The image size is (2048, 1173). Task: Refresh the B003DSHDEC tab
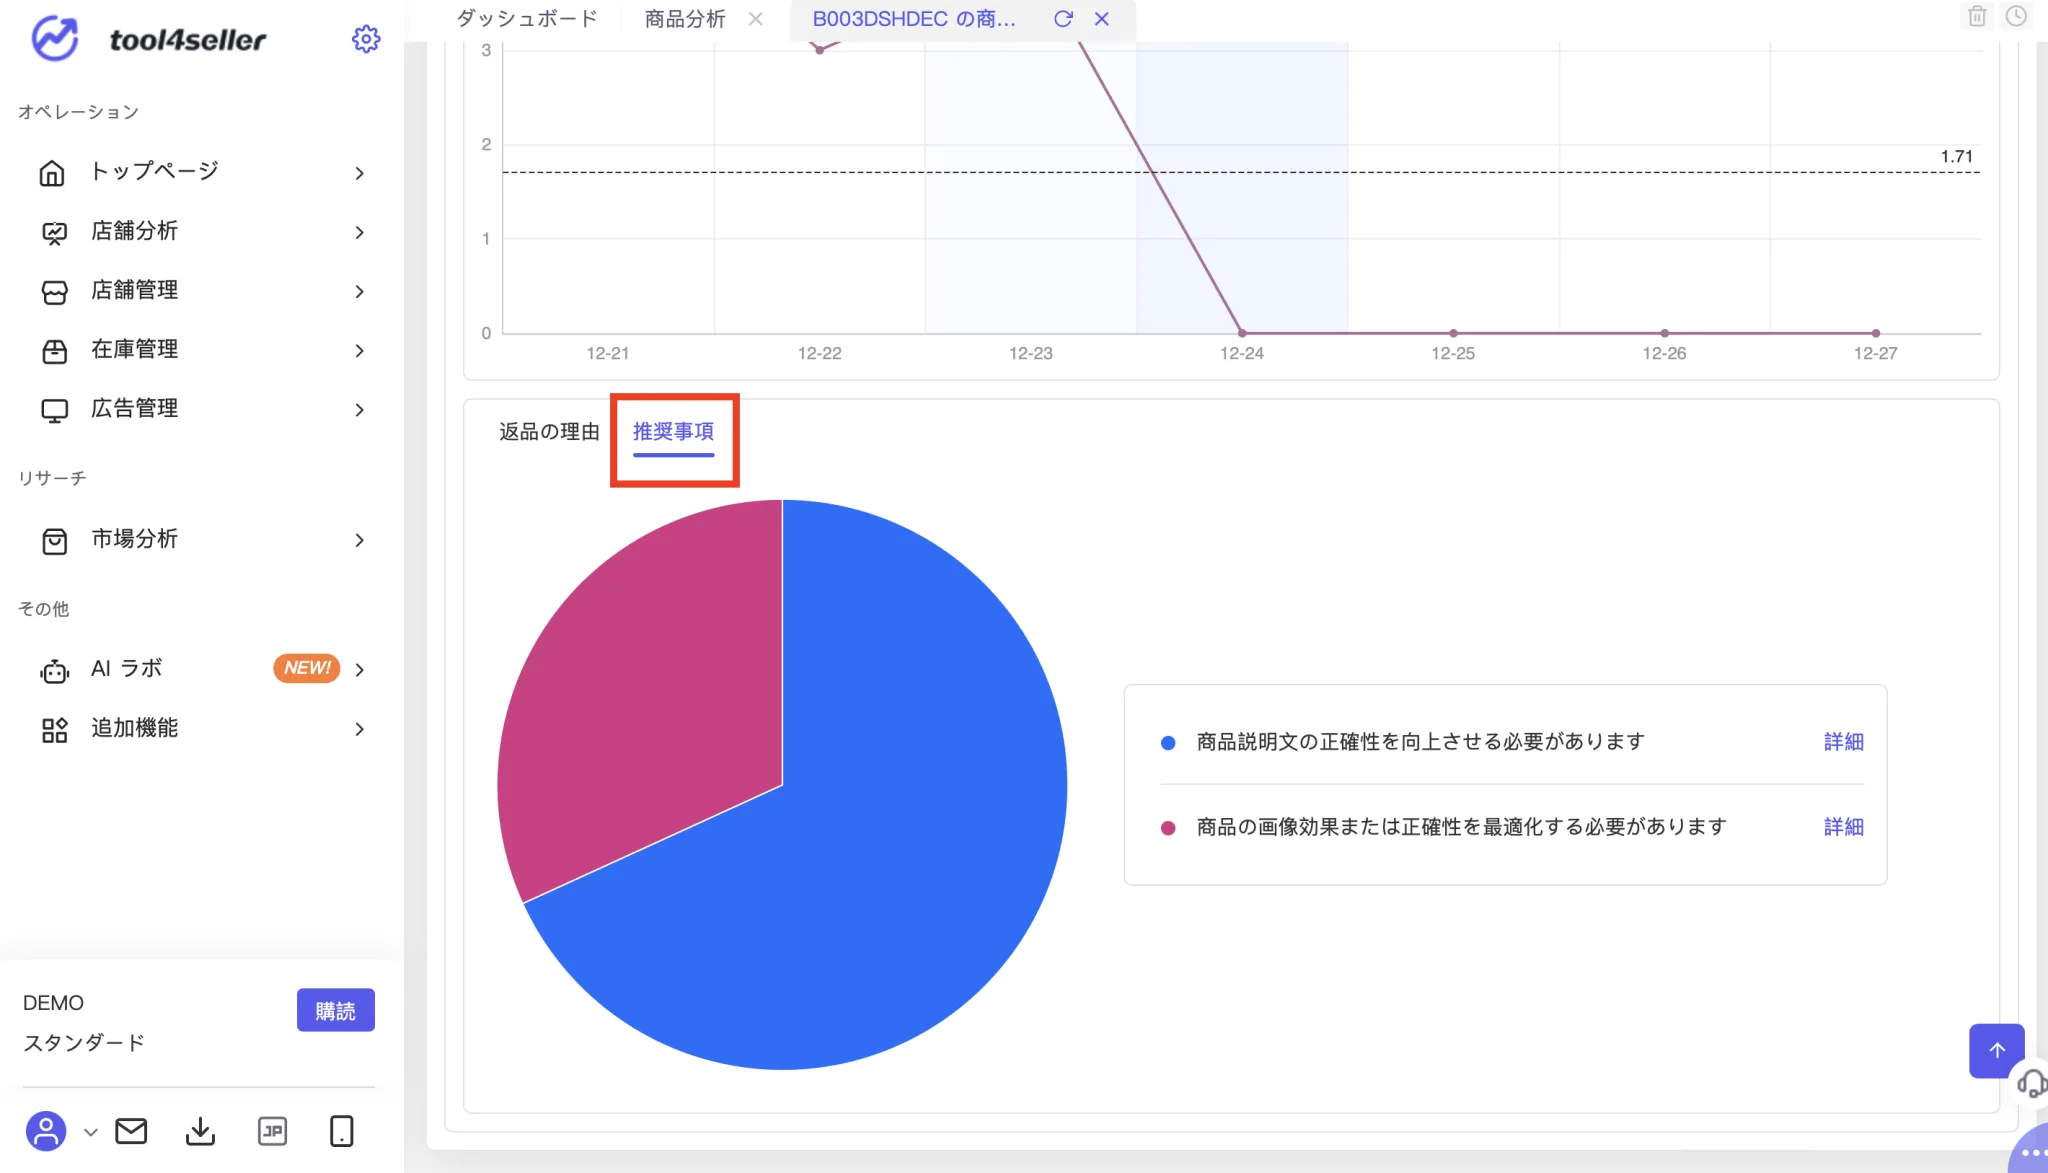[x=1063, y=19]
